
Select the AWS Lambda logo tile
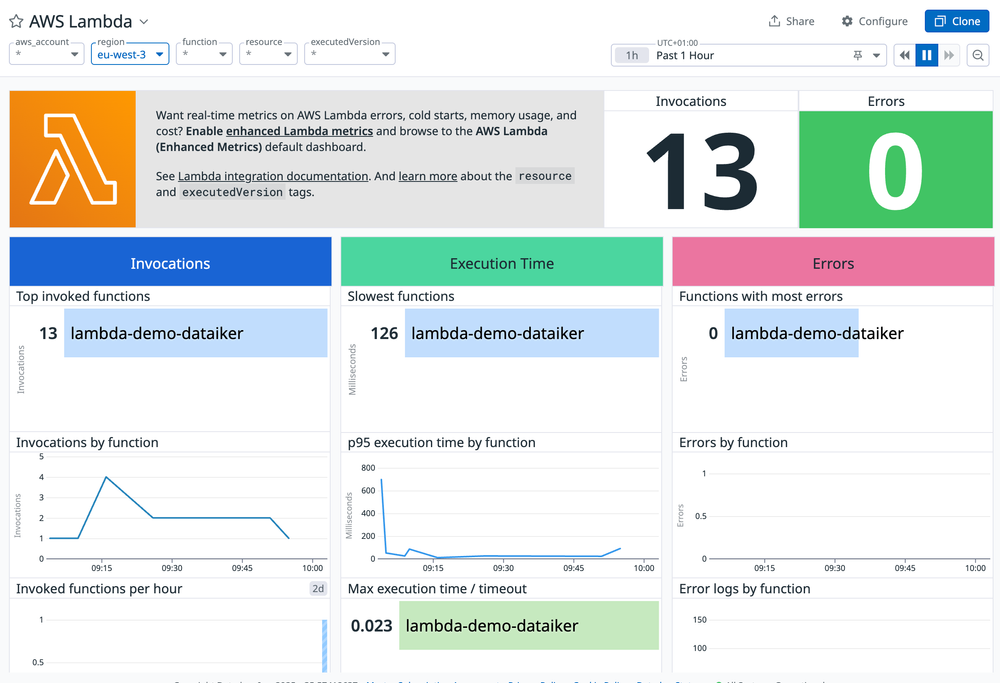72,158
